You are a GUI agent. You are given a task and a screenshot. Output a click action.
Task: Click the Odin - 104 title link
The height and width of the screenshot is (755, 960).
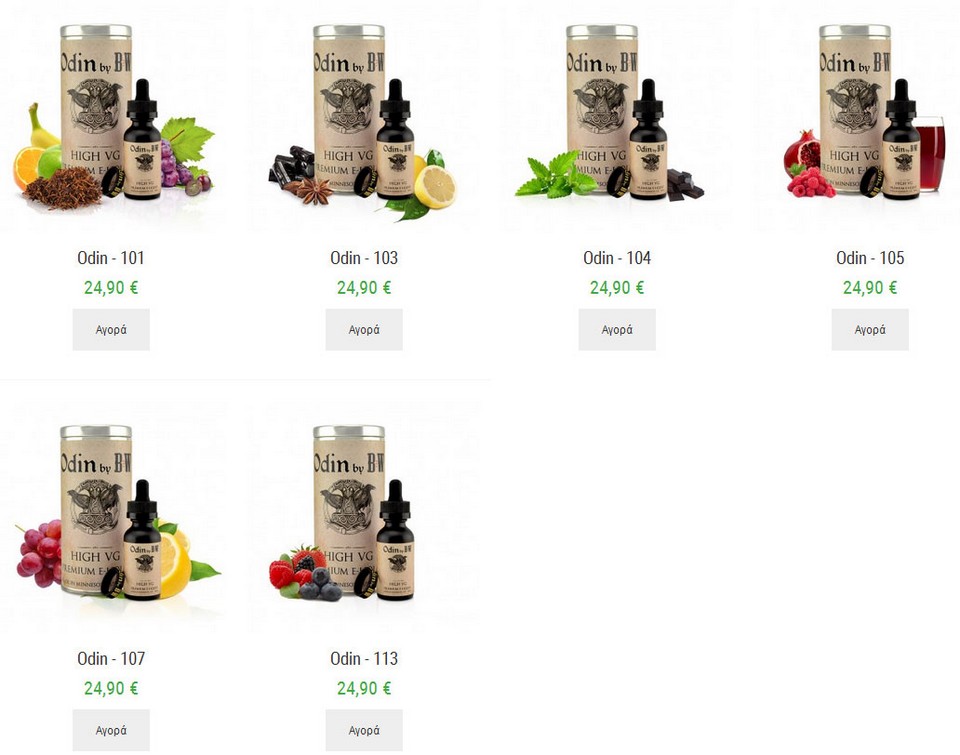(x=617, y=258)
